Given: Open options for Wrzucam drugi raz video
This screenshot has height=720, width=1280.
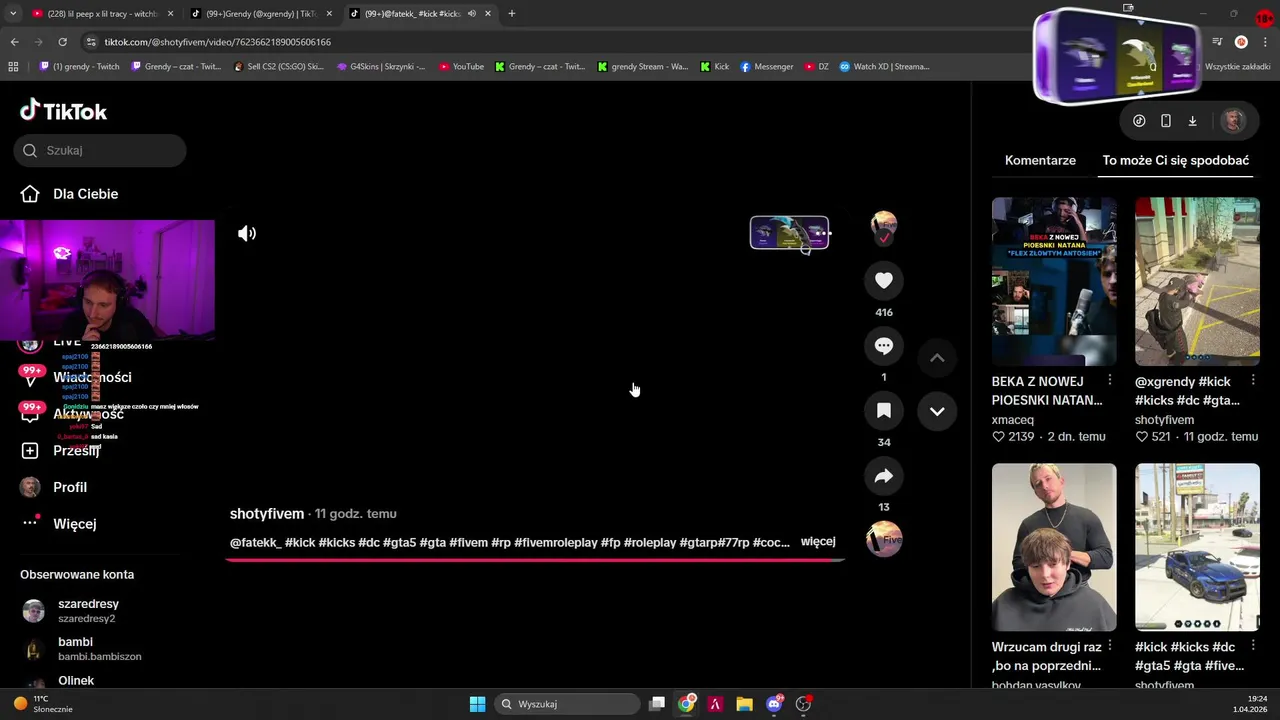Looking at the screenshot, I should pyautogui.click(x=1110, y=647).
